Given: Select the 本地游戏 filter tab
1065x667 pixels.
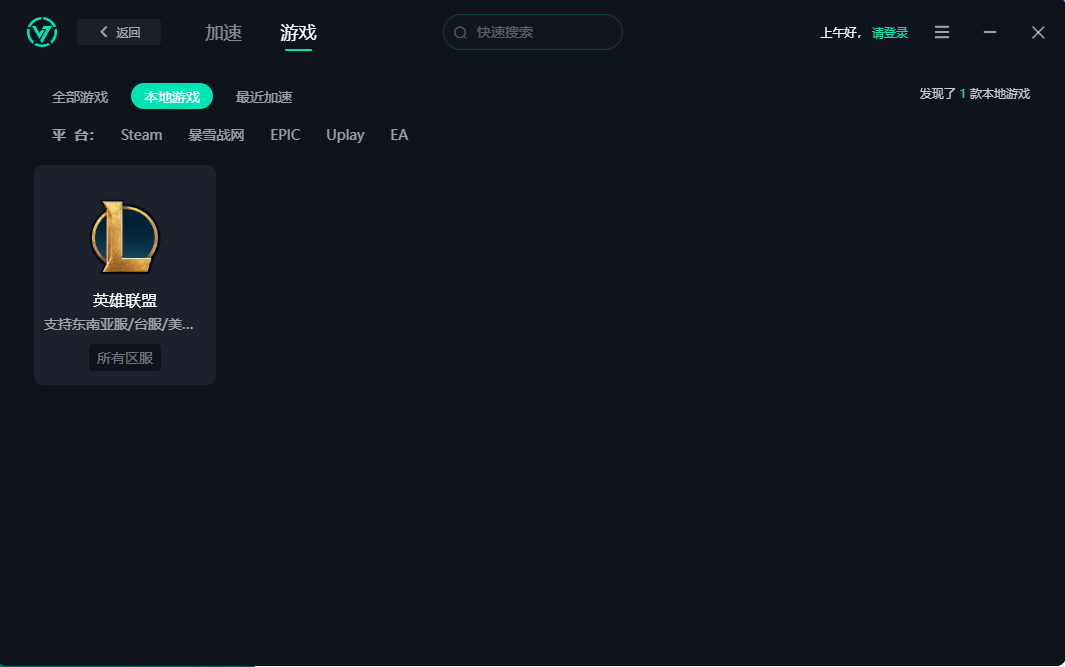Looking at the screenshot, I should click(171, 96).
